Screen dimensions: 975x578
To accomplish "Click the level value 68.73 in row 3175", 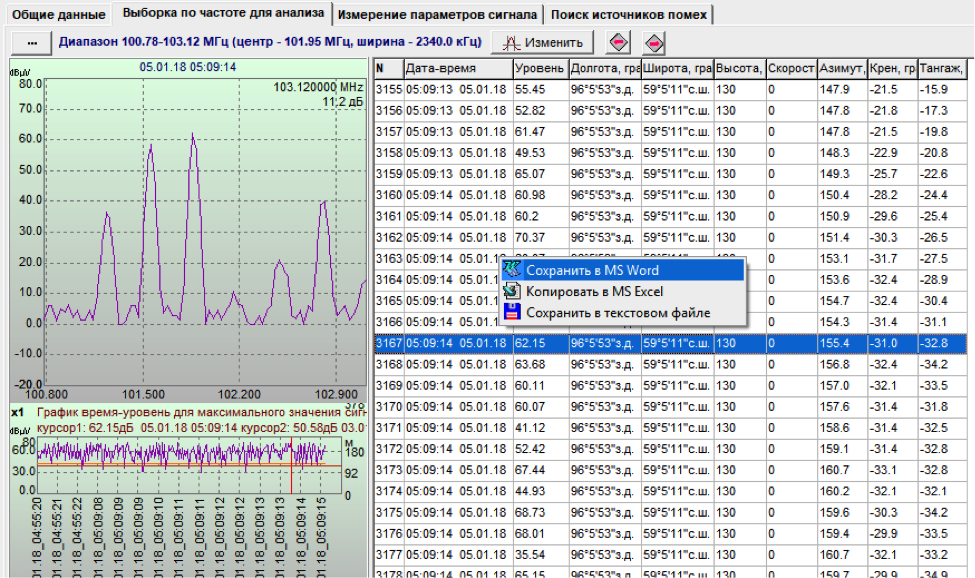I will coord(530,512).
